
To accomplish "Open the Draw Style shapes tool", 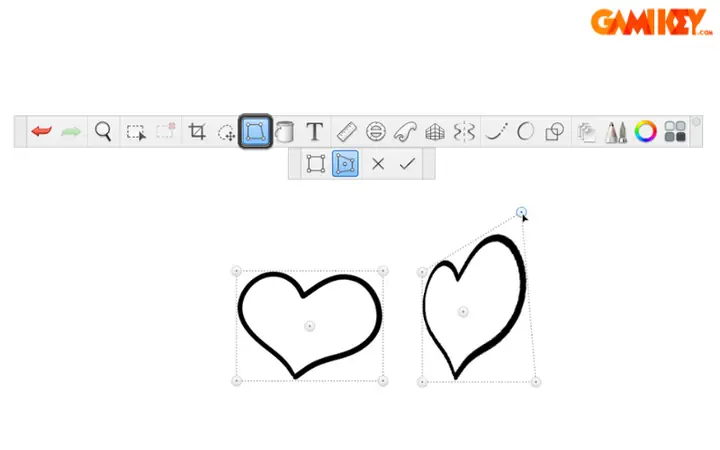I will click(x=554, y=132).
